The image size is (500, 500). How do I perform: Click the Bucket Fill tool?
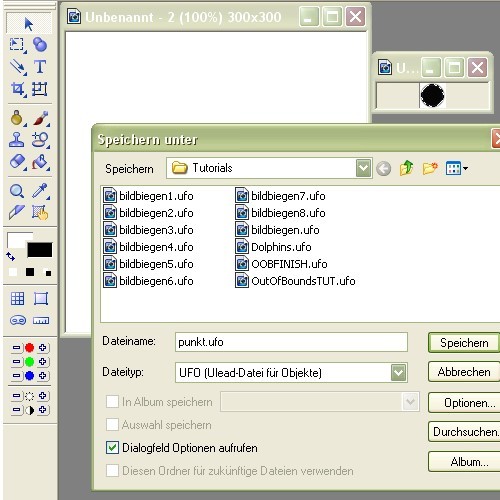tap(40, 162)
